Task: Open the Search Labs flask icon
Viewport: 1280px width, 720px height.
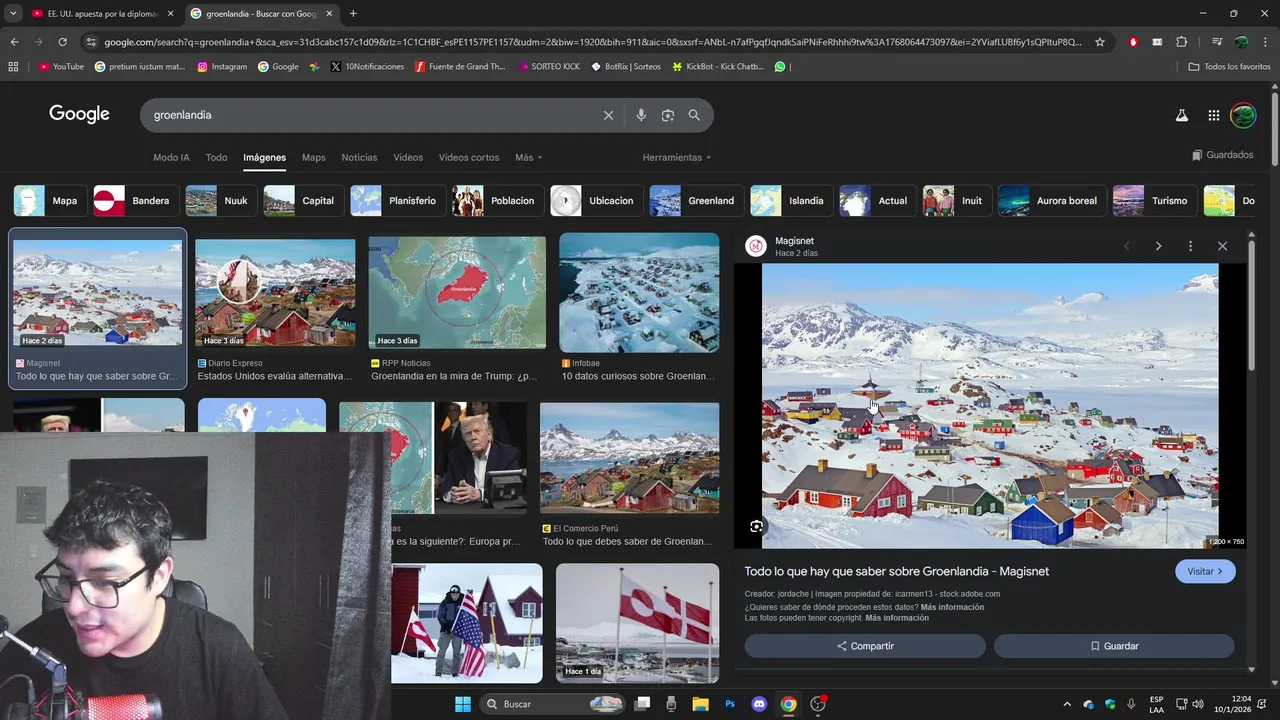Action: (1181, 115)
